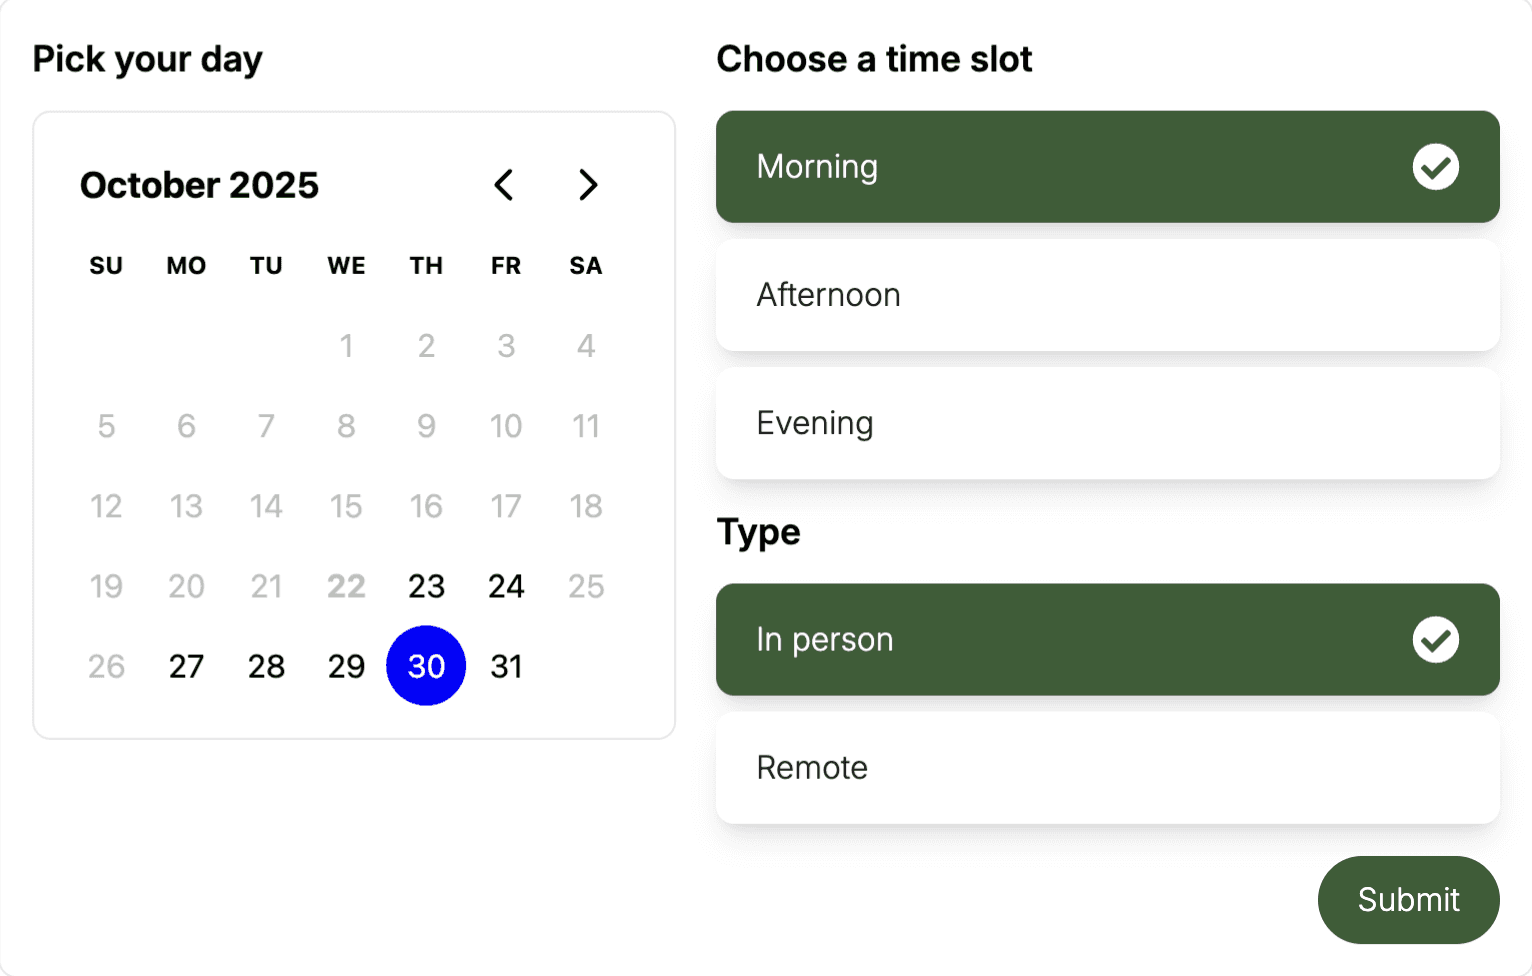The height and width of the screenshot is (976, 1532).
Task: Click the In person checkmark icon
Action: coord(1435,640)
